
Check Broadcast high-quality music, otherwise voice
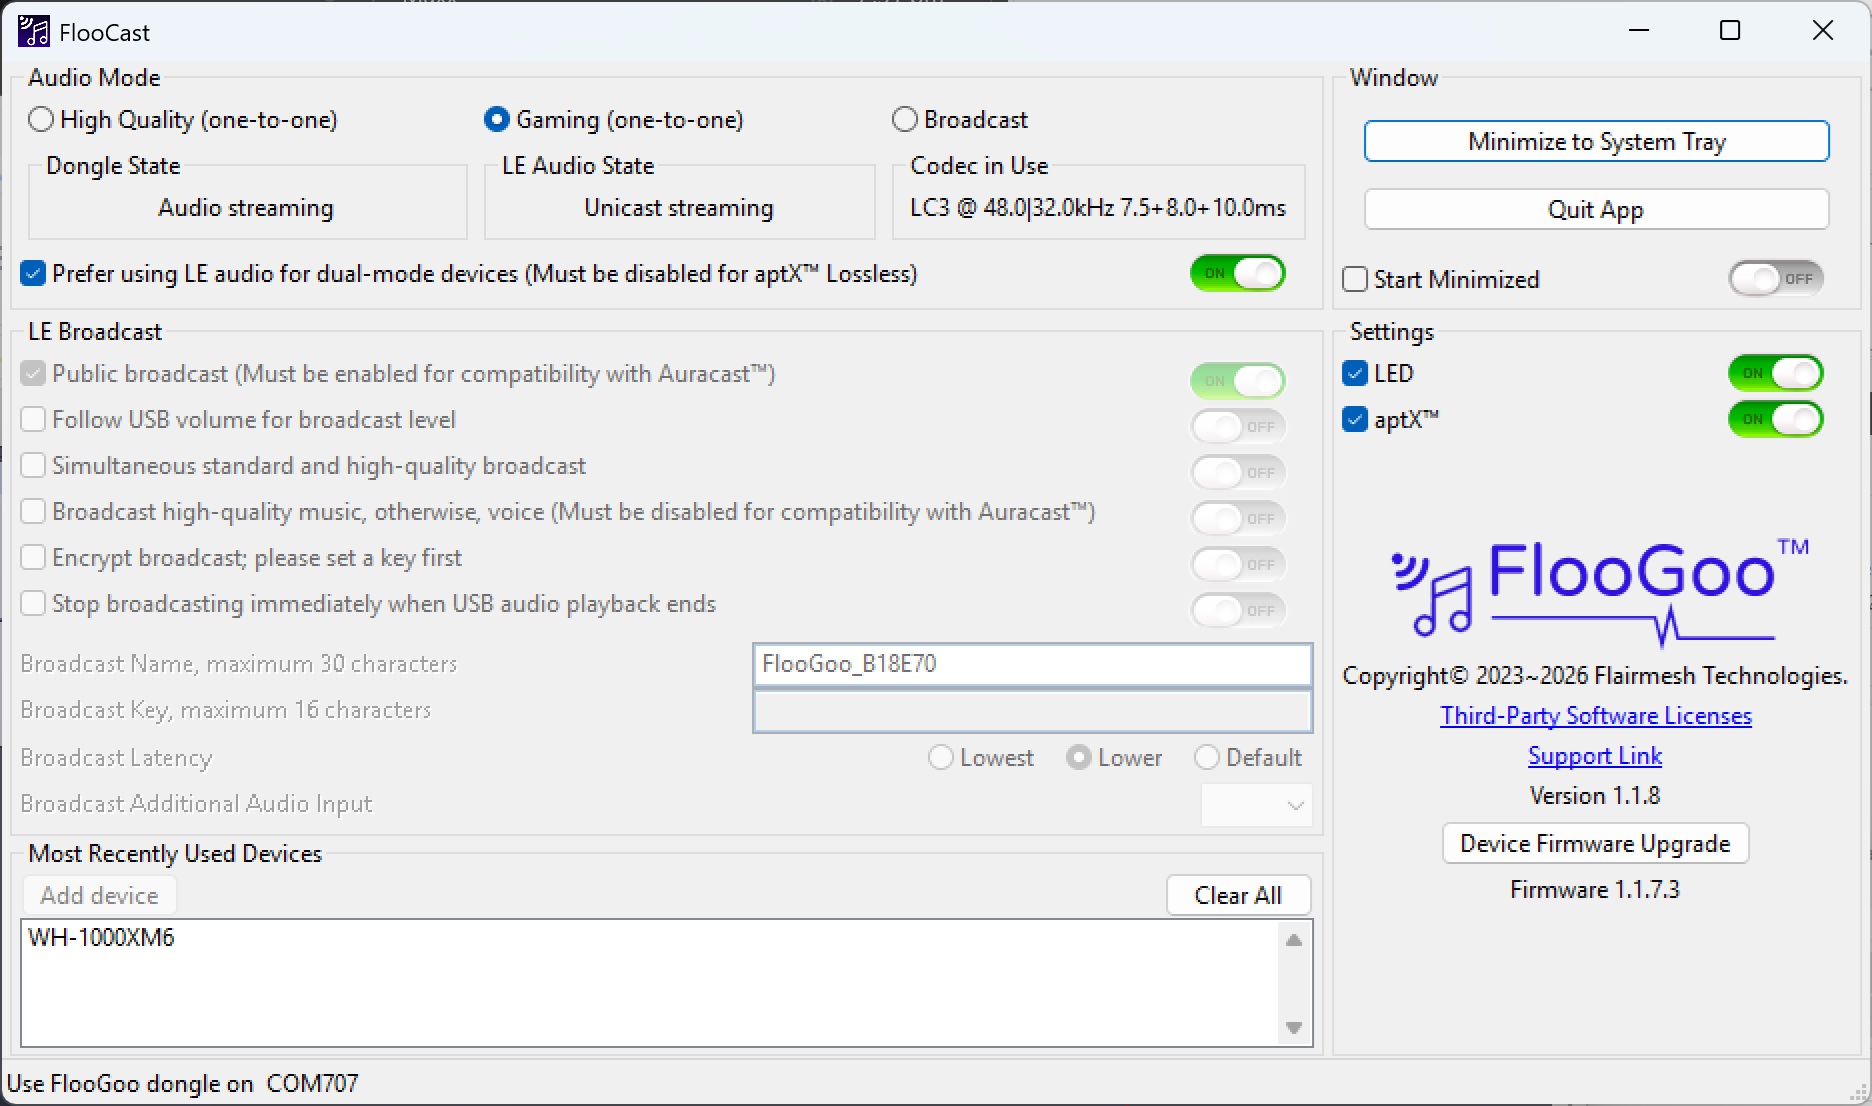coord(33,511)
